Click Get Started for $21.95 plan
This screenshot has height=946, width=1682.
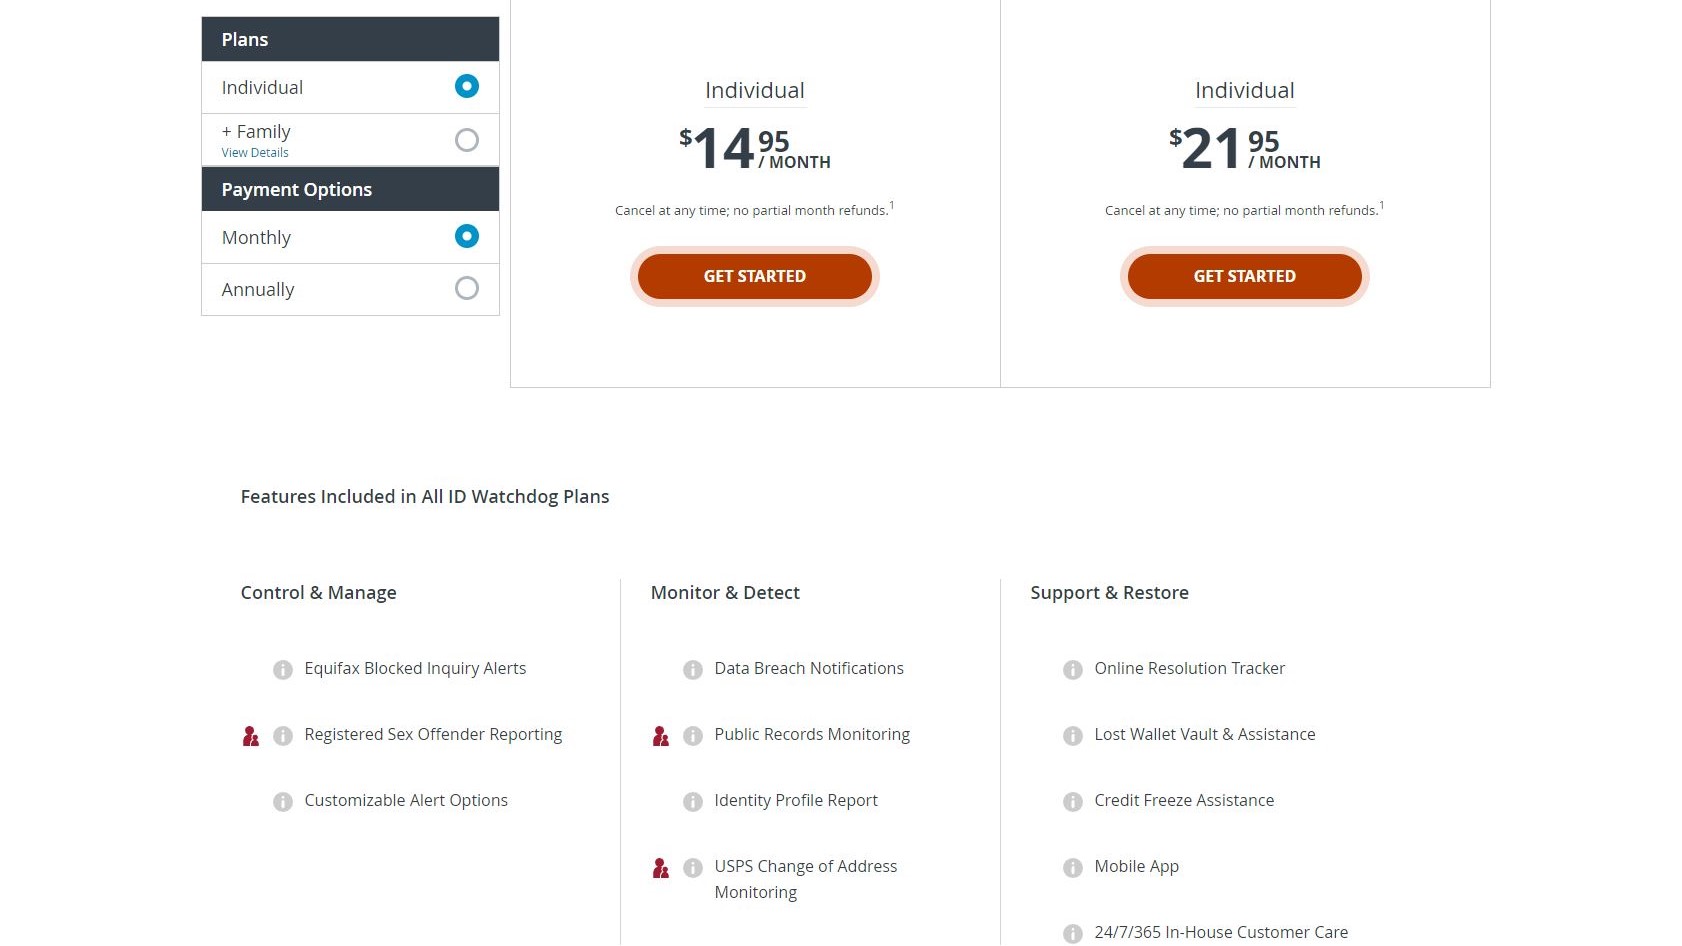[x=1245, y=276]
